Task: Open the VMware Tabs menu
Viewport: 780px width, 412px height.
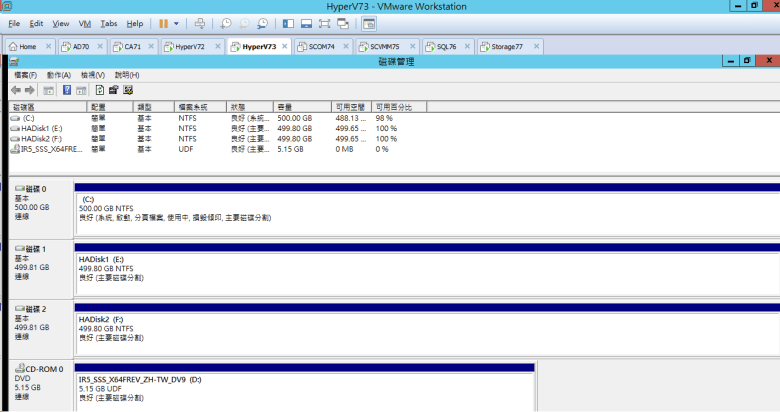Action: [x=108, y=23]
